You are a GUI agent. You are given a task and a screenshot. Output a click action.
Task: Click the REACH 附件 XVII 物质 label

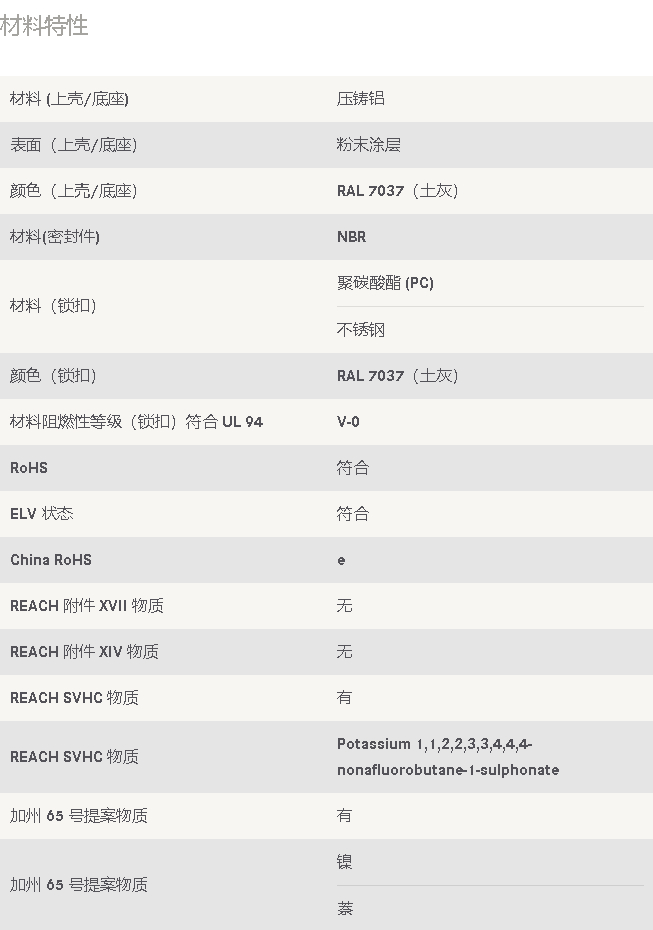[87, 606]
